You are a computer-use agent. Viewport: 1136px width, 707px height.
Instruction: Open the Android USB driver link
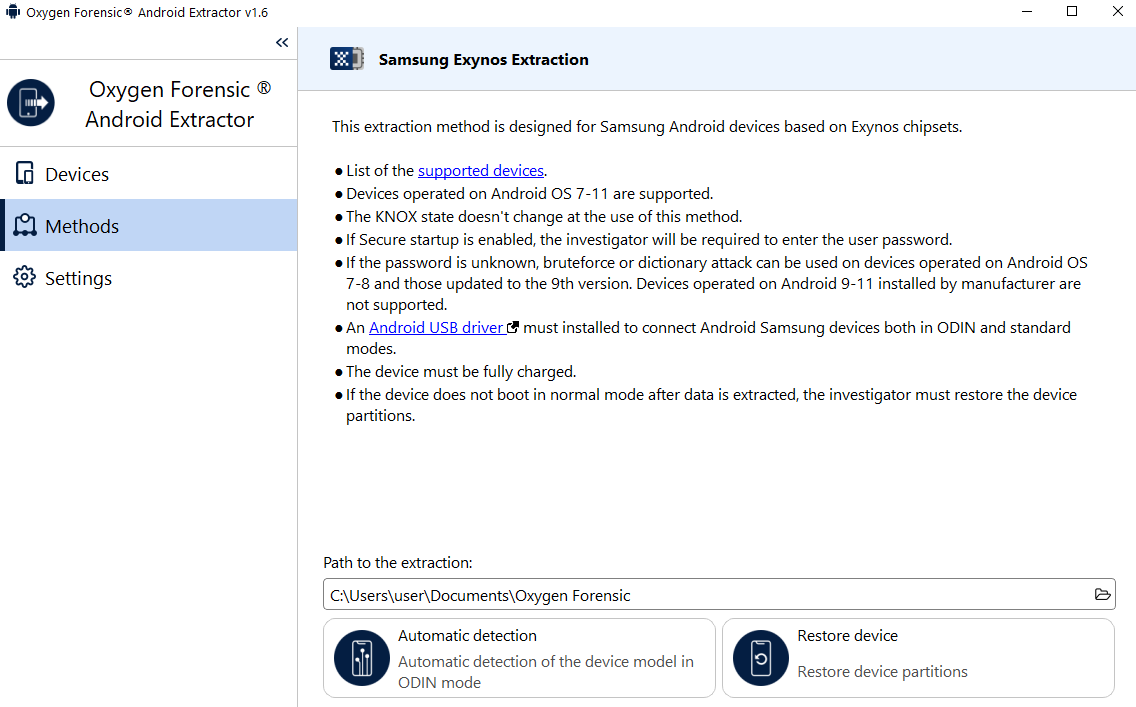point(436,327)
